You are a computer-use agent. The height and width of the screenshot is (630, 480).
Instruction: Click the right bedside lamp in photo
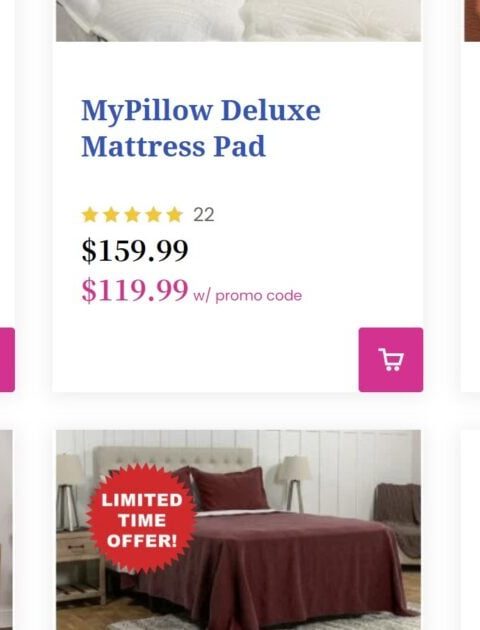[295, 484]
